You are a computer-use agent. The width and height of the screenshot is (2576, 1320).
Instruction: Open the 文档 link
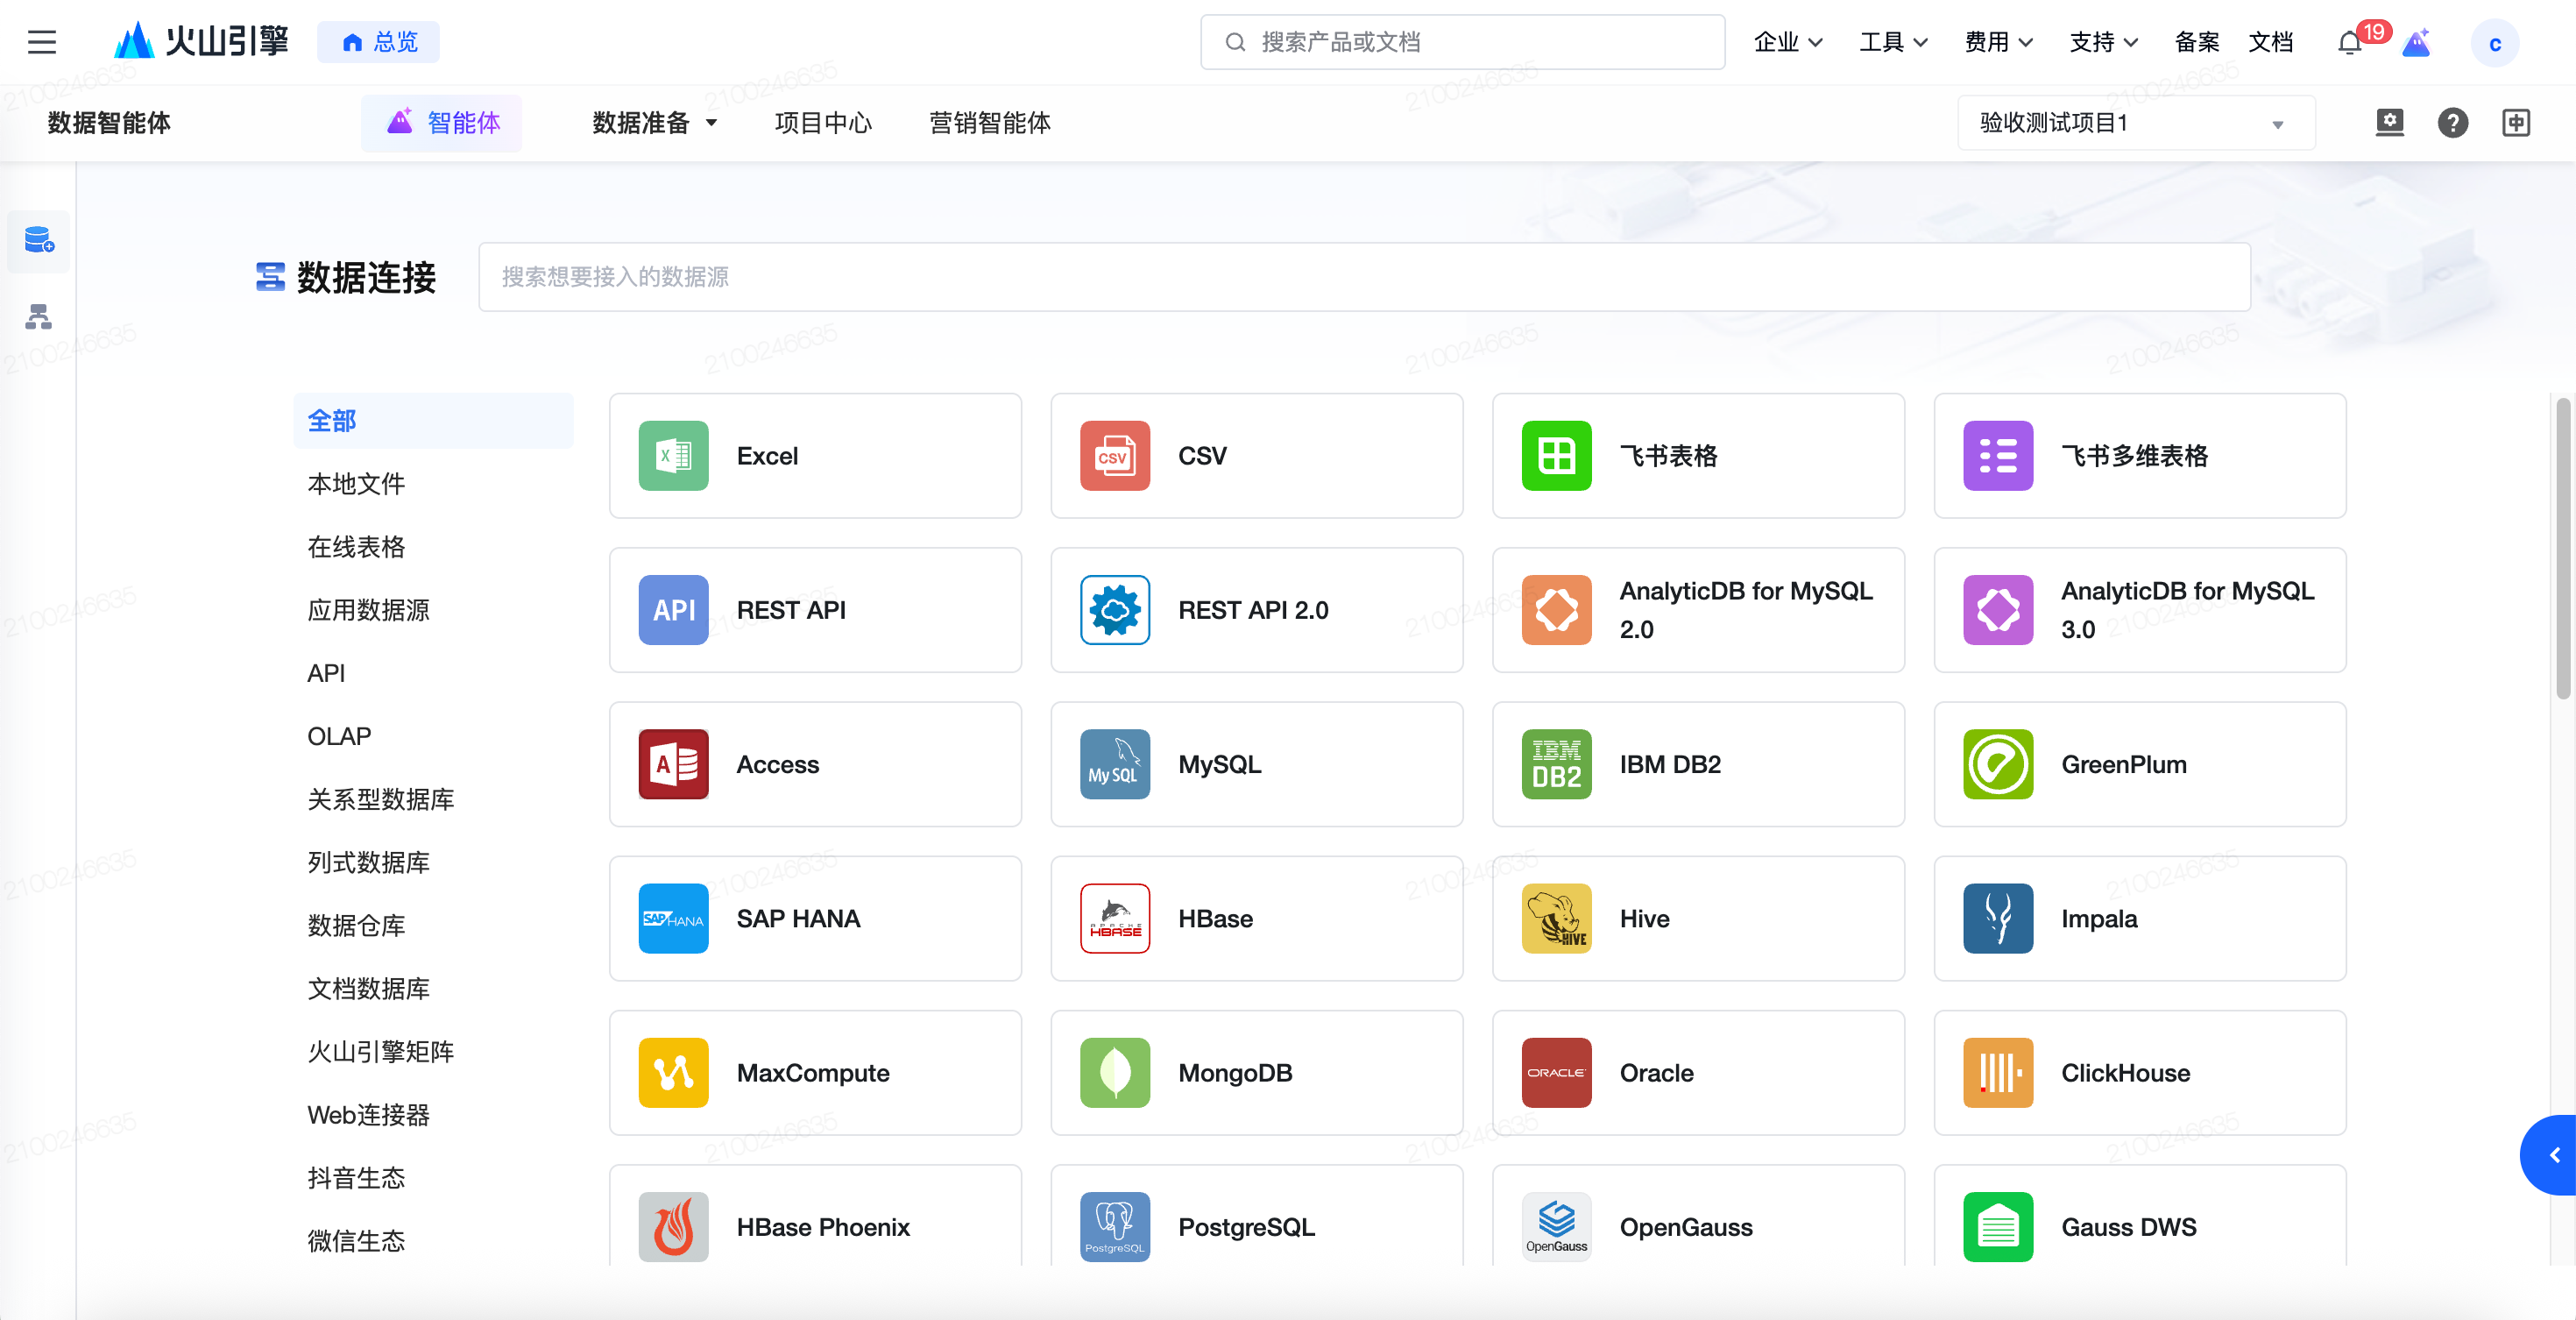pos(2270,42)
